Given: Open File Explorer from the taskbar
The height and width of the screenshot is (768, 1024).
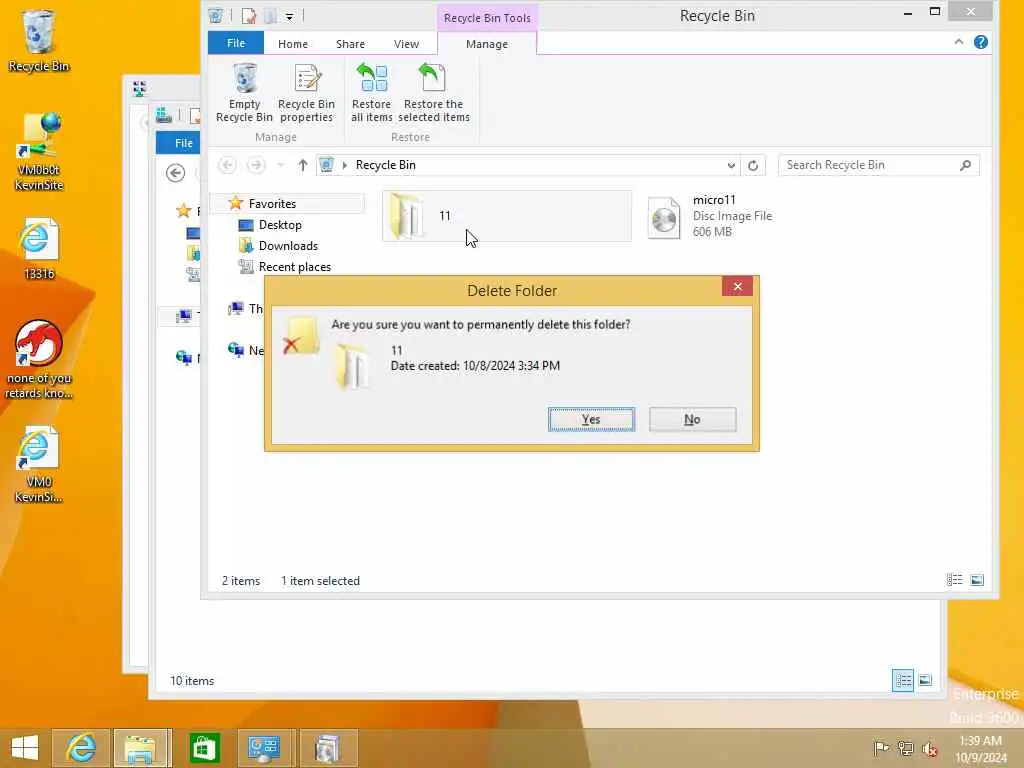Looking at the screenshot, I should (142, 748).
